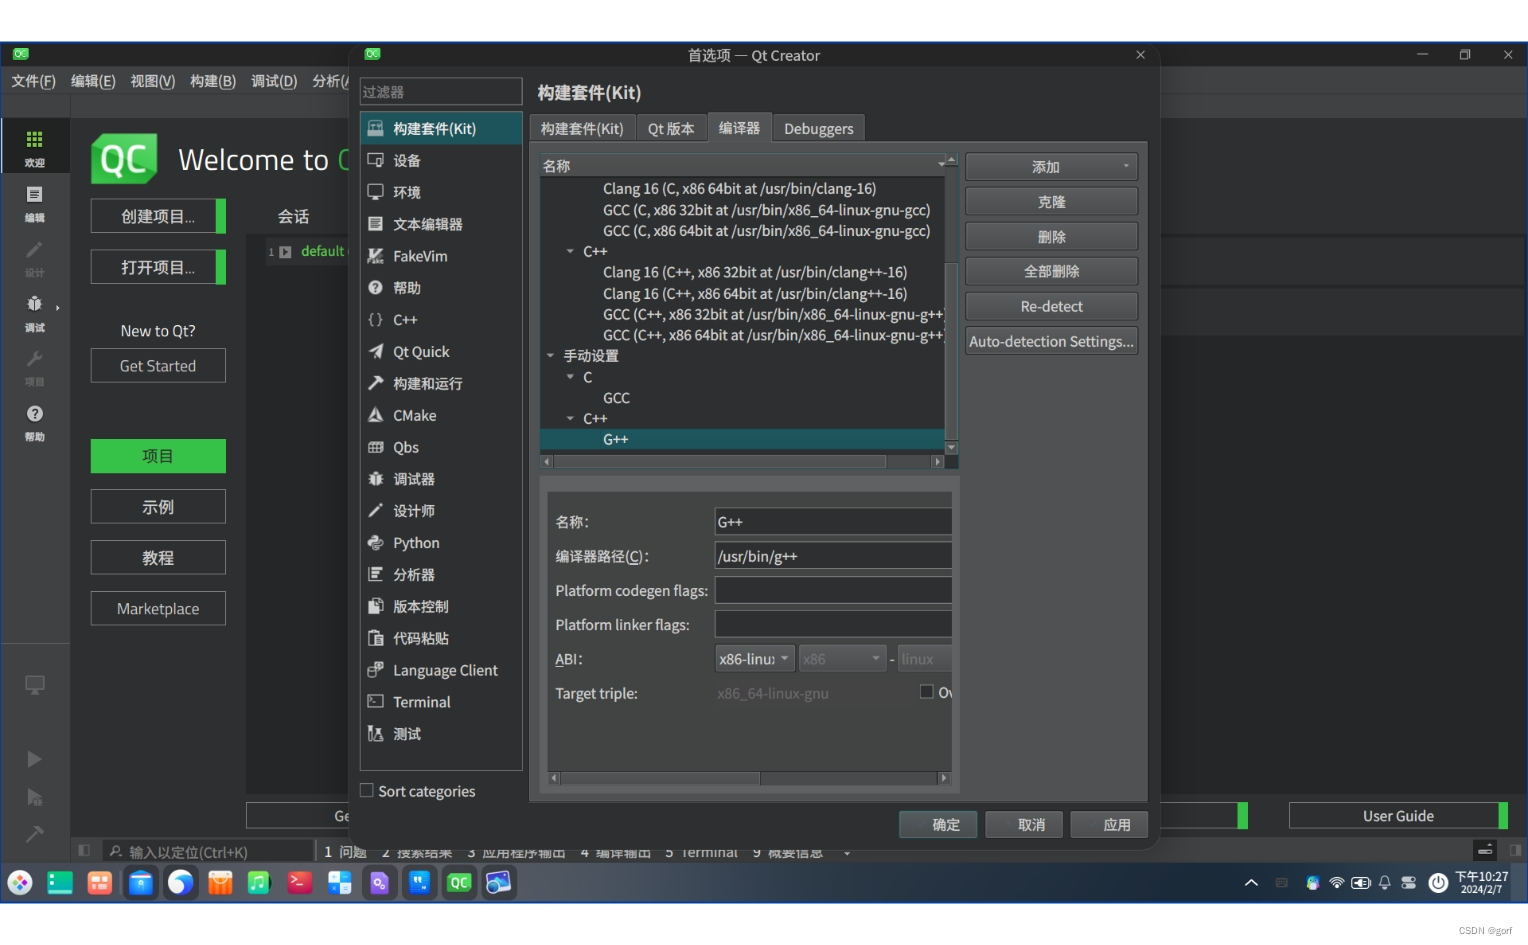Screen dimensions: 1528x945
Task: Open Debug mode bug icon in sidebar
Action: (34, 311)
